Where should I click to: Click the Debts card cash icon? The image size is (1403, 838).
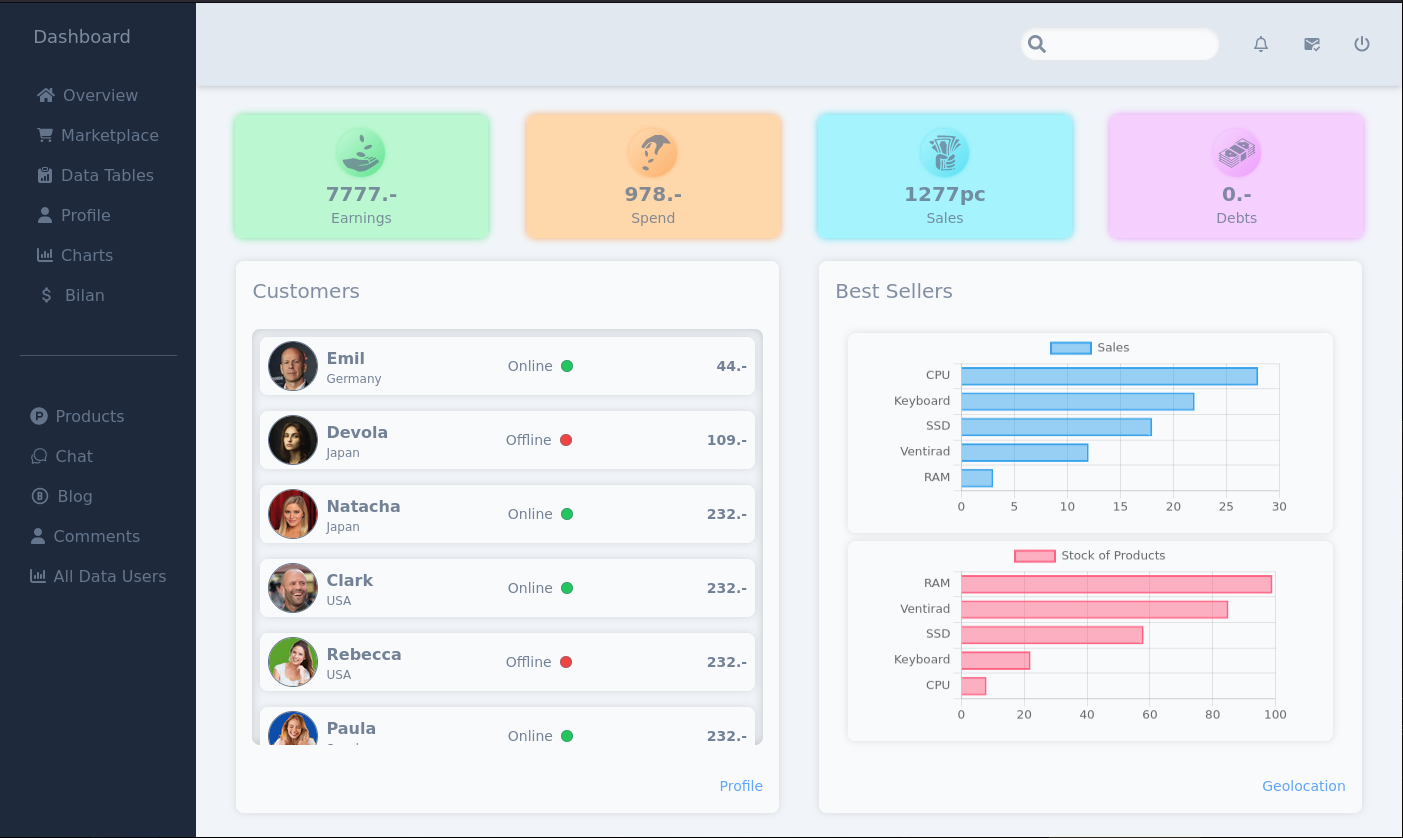tap(1237, 153)
